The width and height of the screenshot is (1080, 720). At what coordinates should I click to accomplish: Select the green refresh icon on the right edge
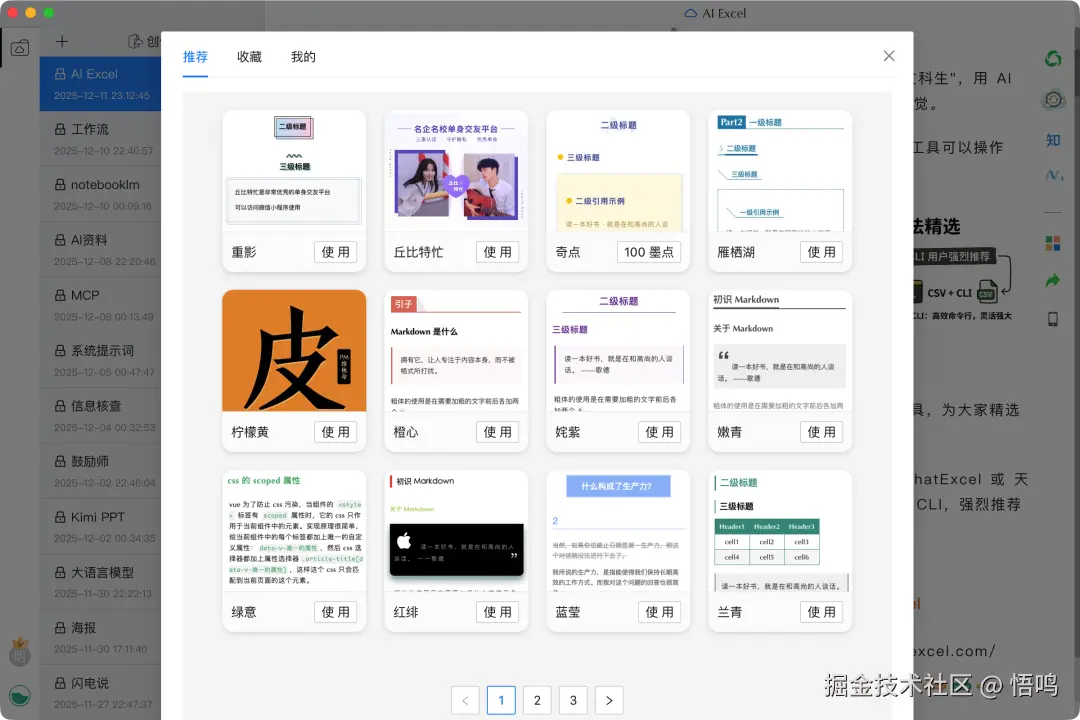point(1053,59)
